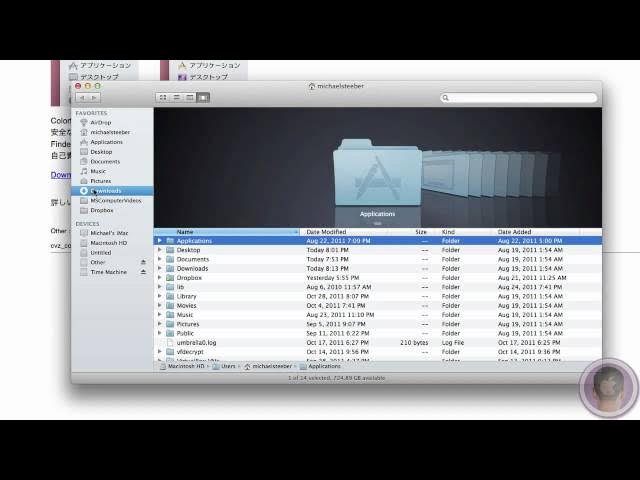This screenshot has width=640, height=480.
Task: Sort by the Kind column header
Action: (448, 232)
